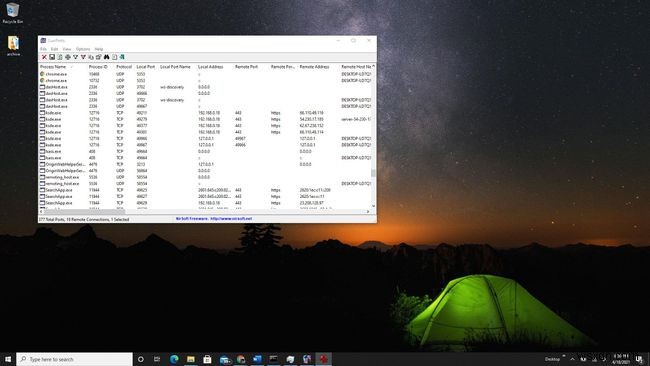The height and width of the screenshot is (366, 650).
Task: Click the floppy disk save icon in toolbar
Action: click(x=52, y=57)
